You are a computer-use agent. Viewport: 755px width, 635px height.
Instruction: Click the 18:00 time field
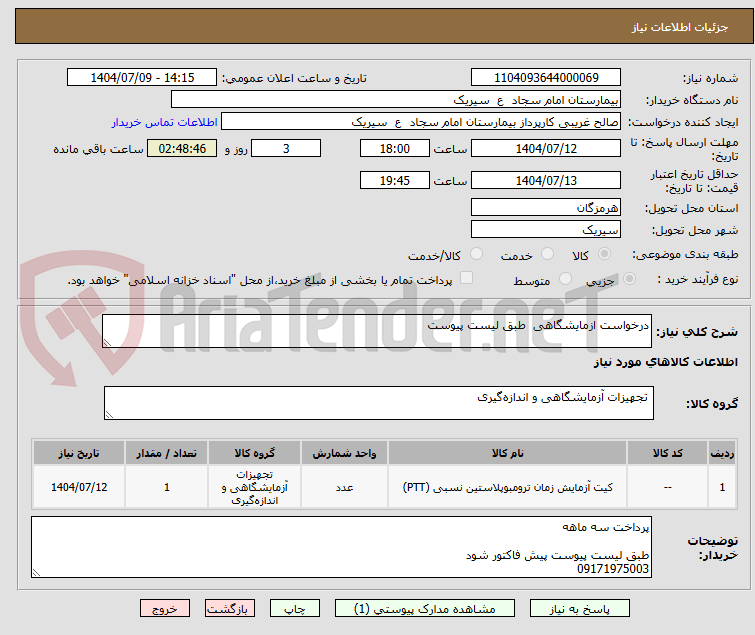[395, 148]
